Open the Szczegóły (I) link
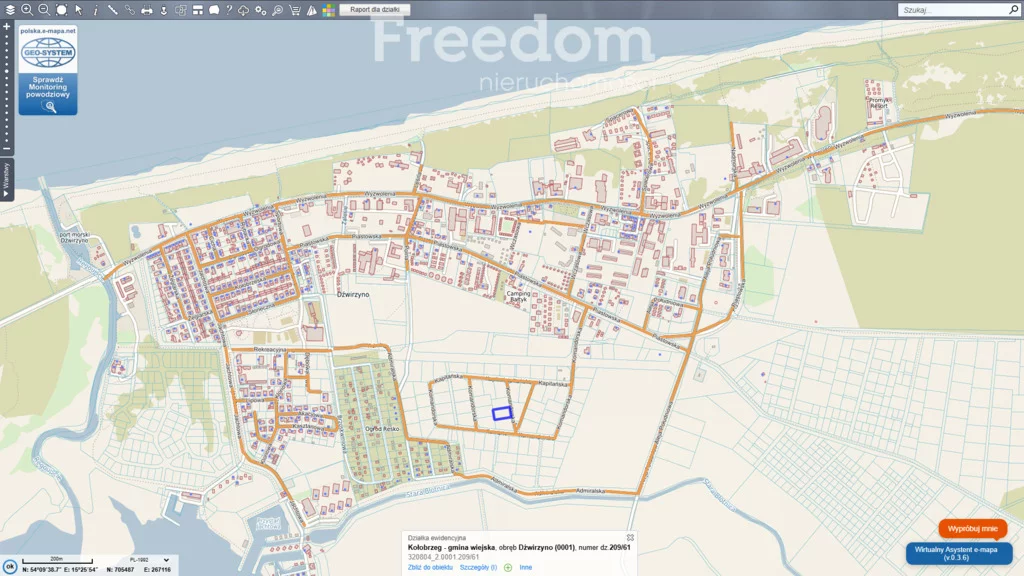 (478, 567)
